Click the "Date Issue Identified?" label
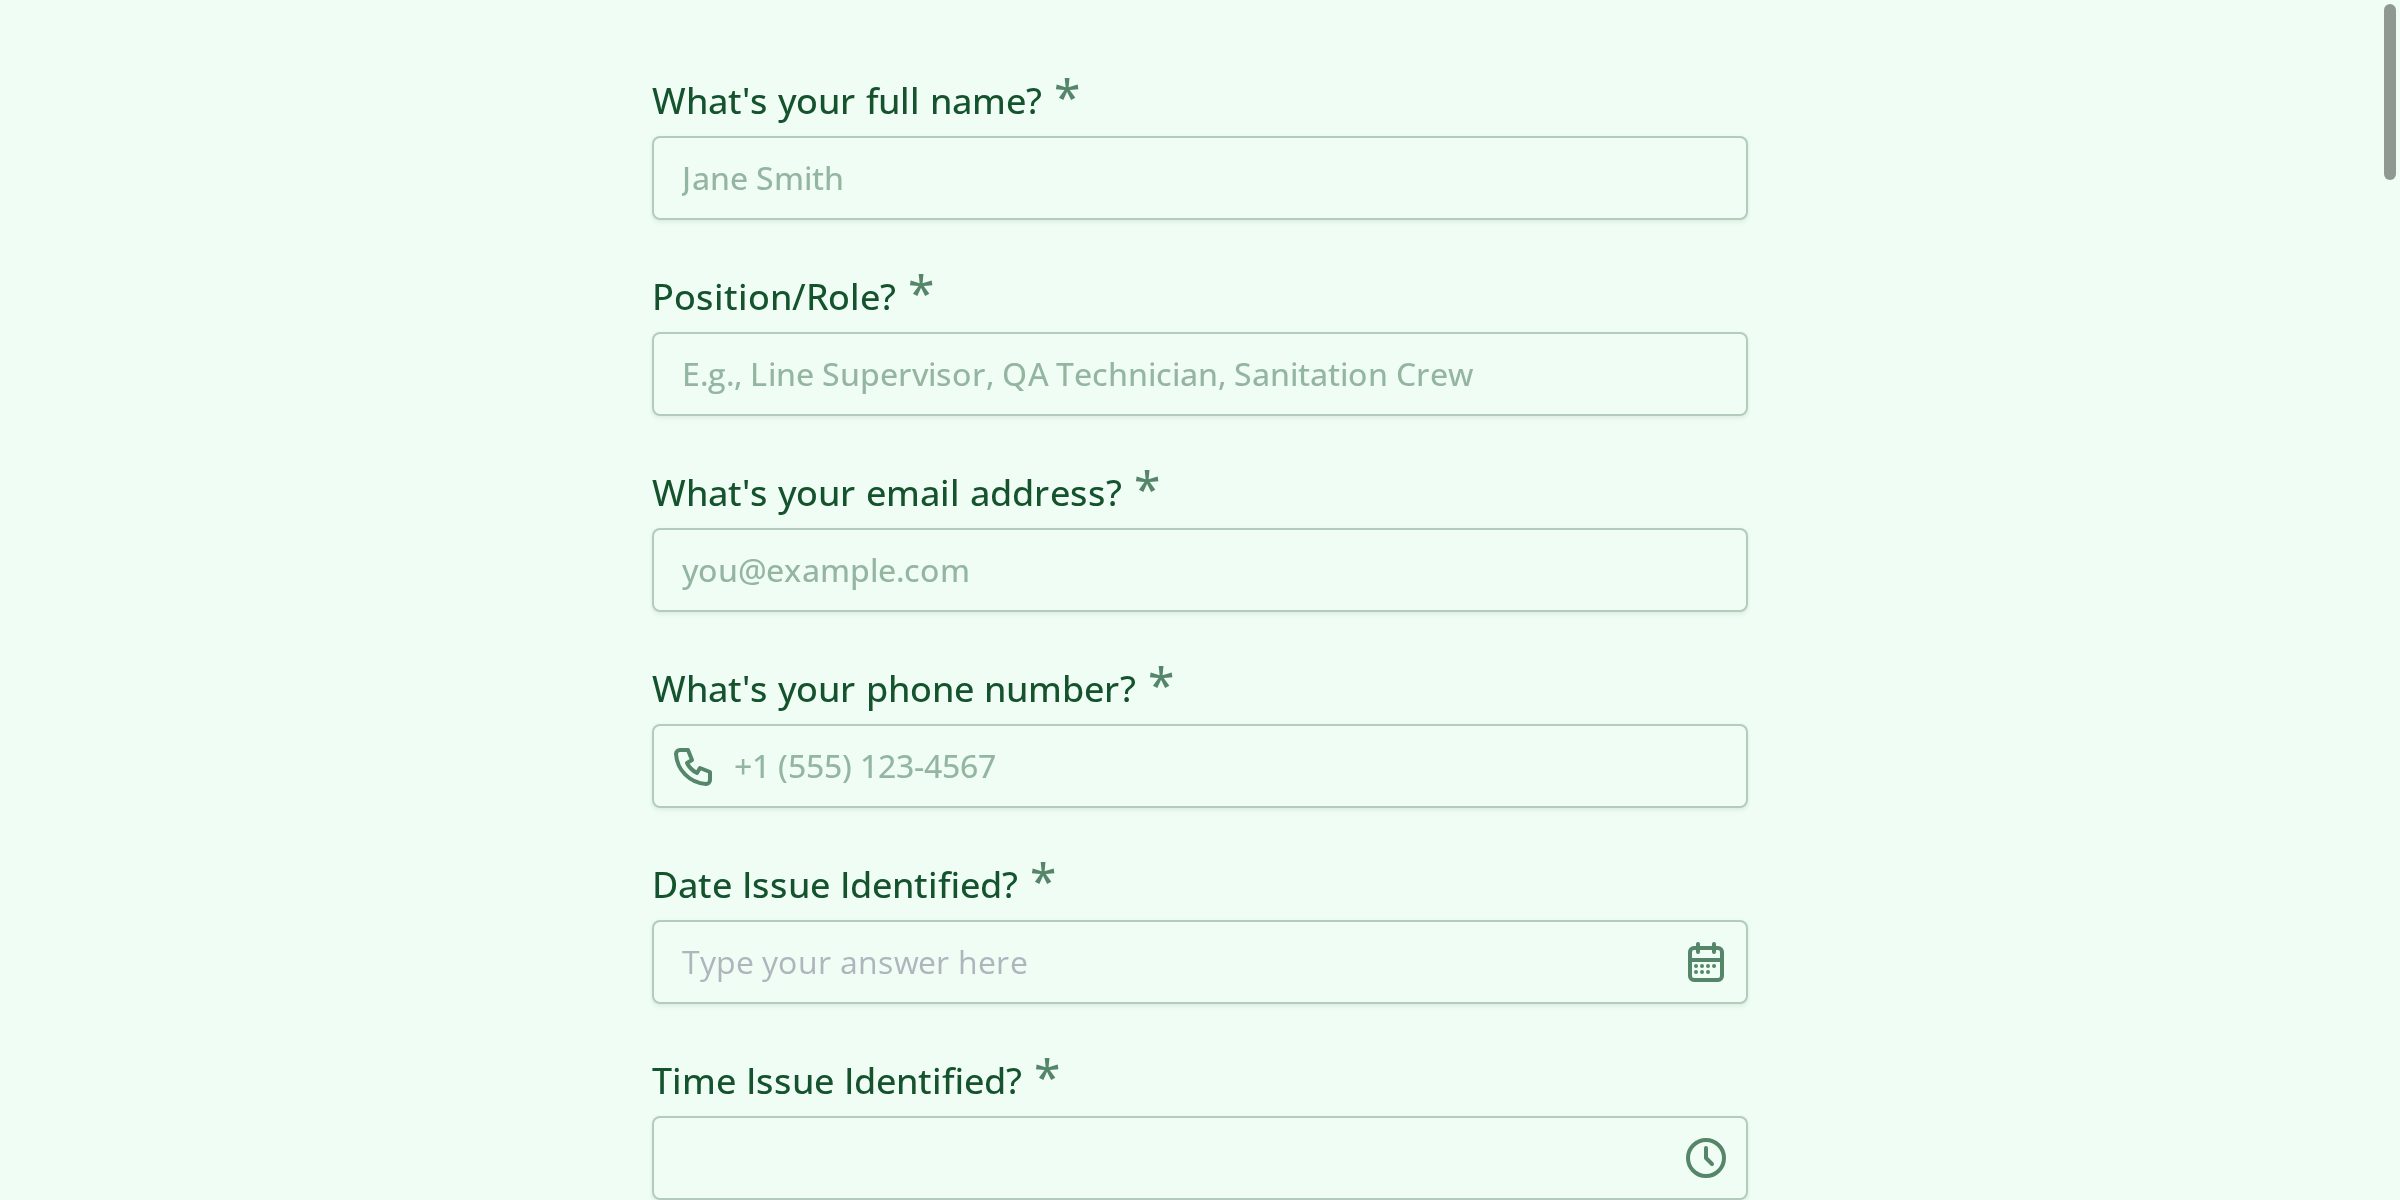Viewport: 2400px width, 1200px height. [x=834, y=886]
